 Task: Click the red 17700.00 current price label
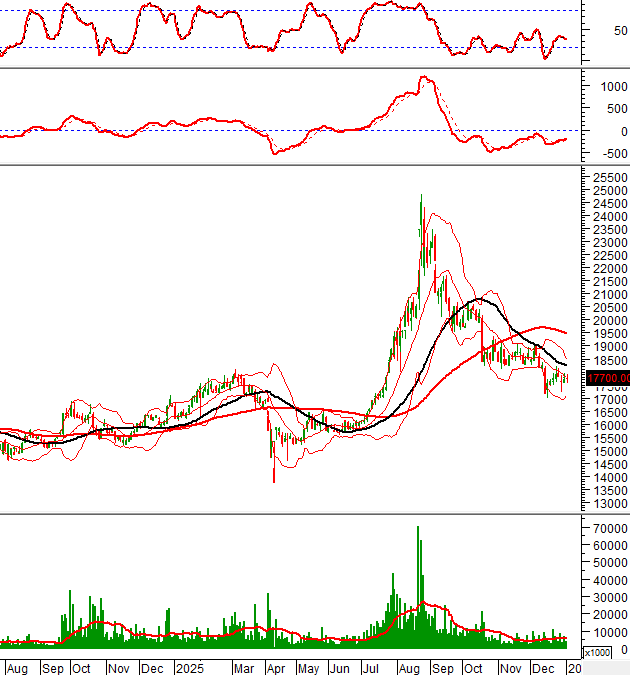[x=606, y=378]
